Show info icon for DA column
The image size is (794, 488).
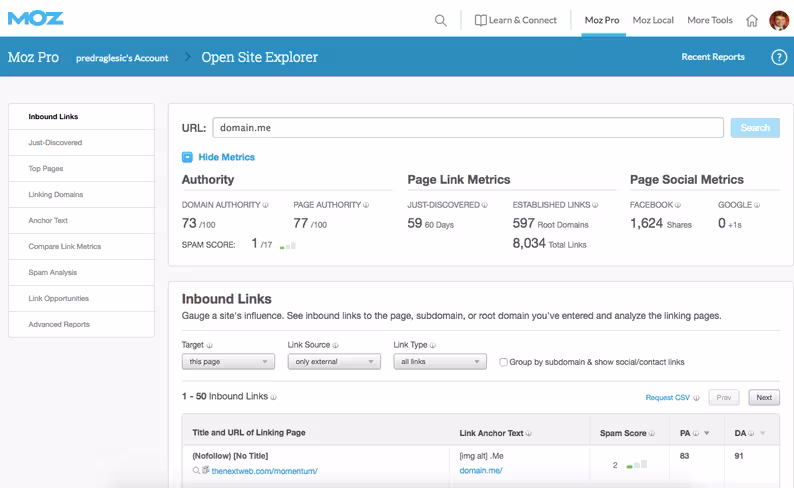pos(751,433)
